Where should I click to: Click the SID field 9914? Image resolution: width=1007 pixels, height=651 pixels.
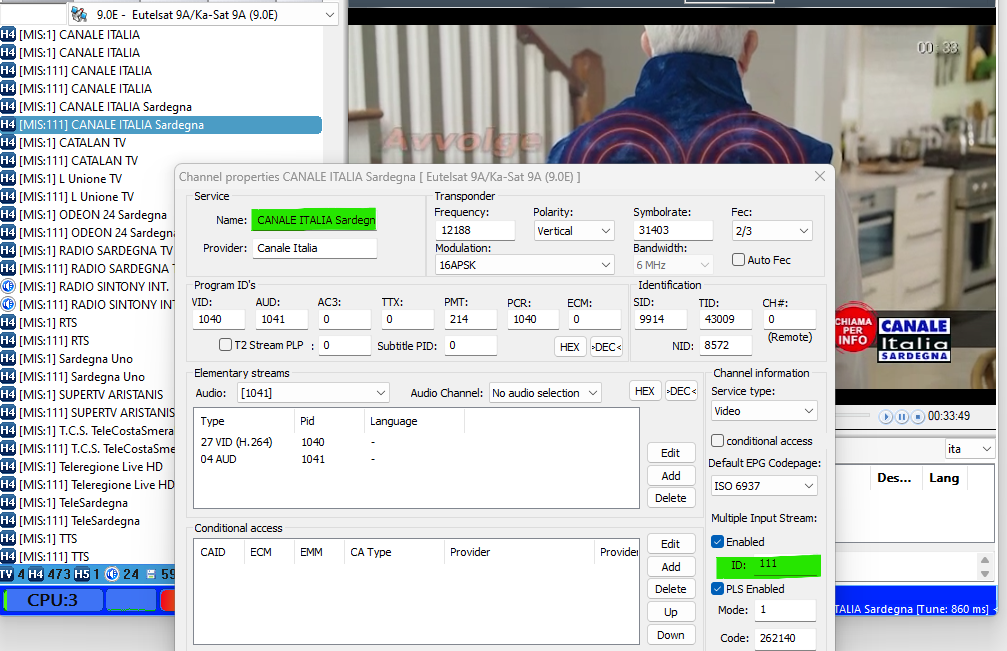660,319
